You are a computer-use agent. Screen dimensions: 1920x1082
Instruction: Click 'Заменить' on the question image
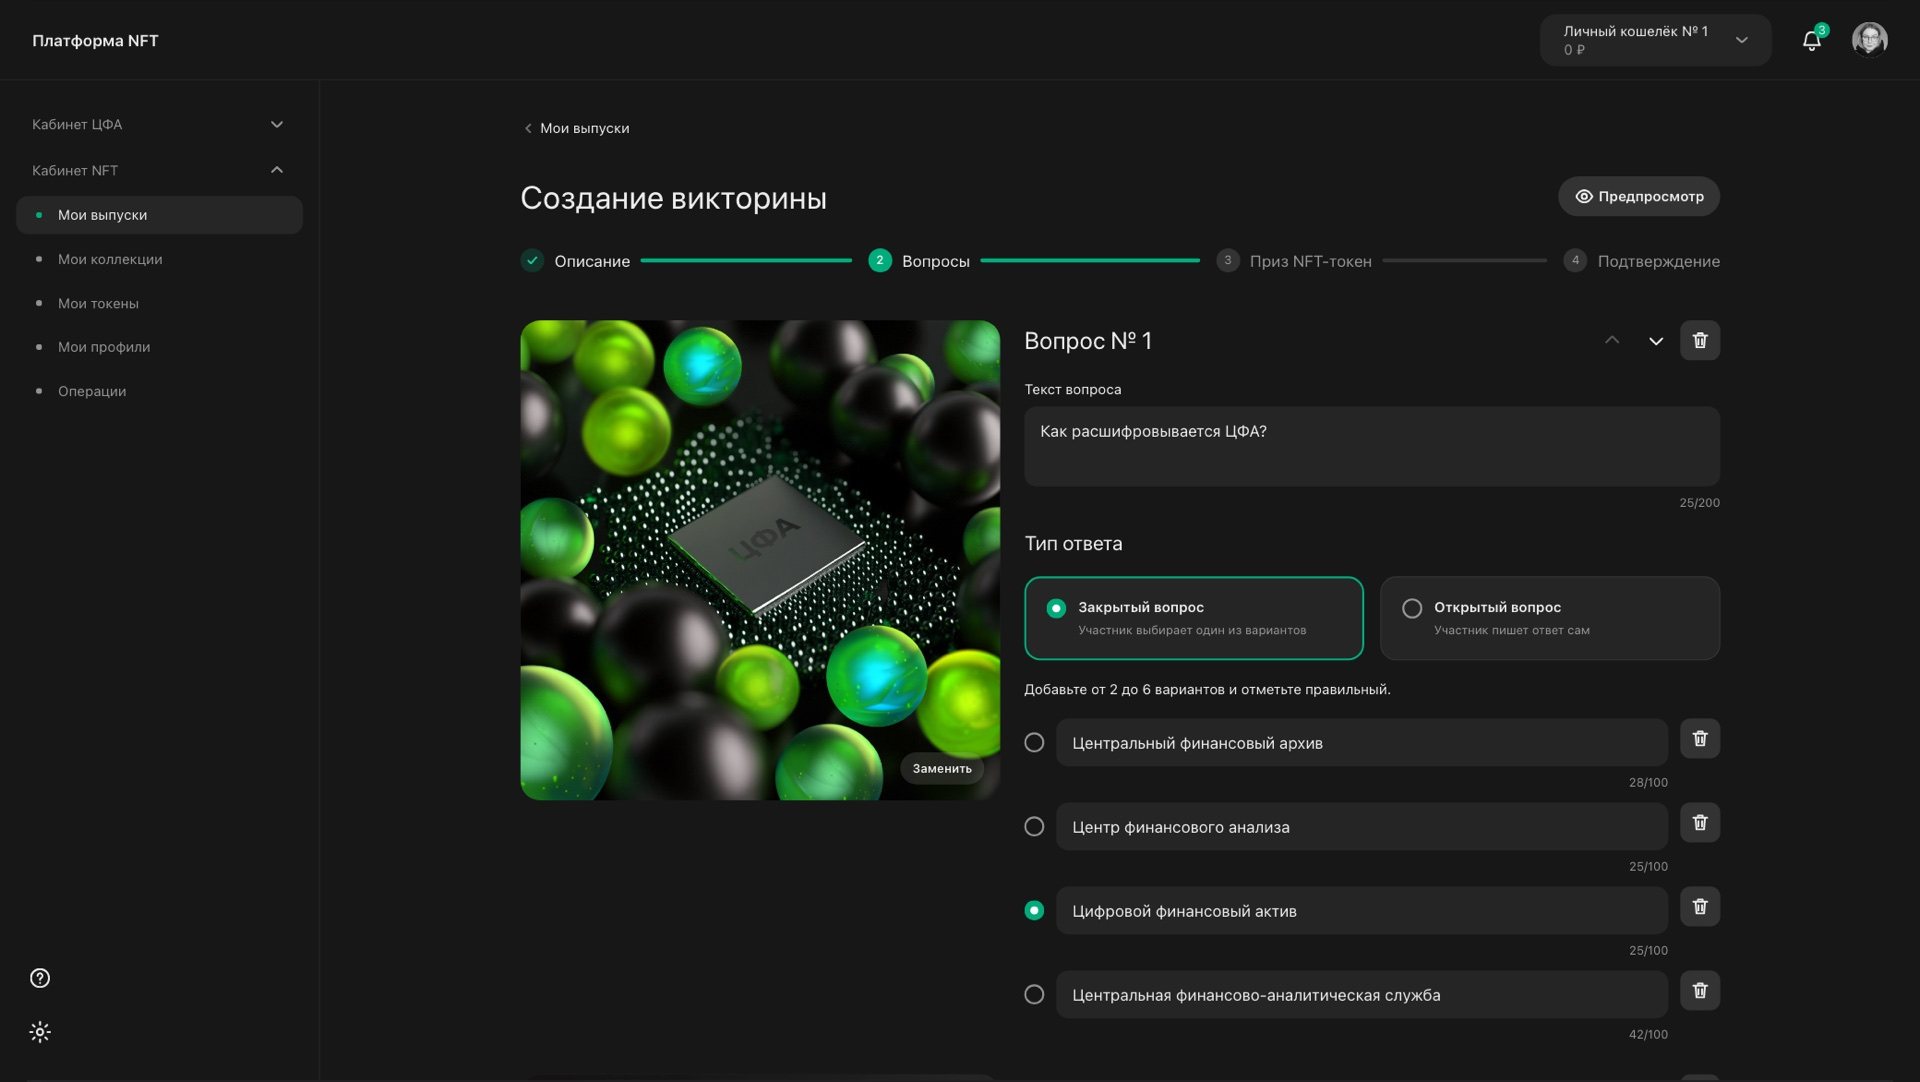[941, 768]
